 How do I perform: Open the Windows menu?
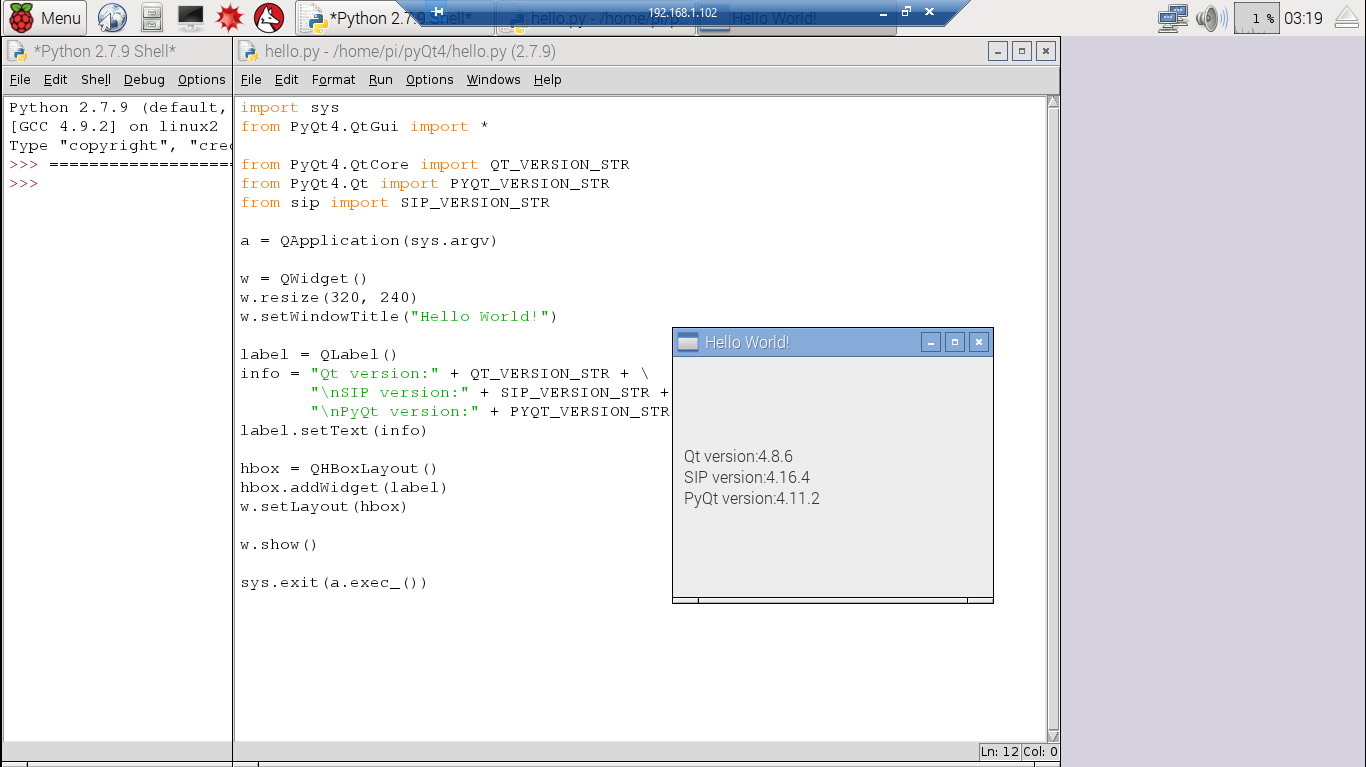tap(493, 80)
